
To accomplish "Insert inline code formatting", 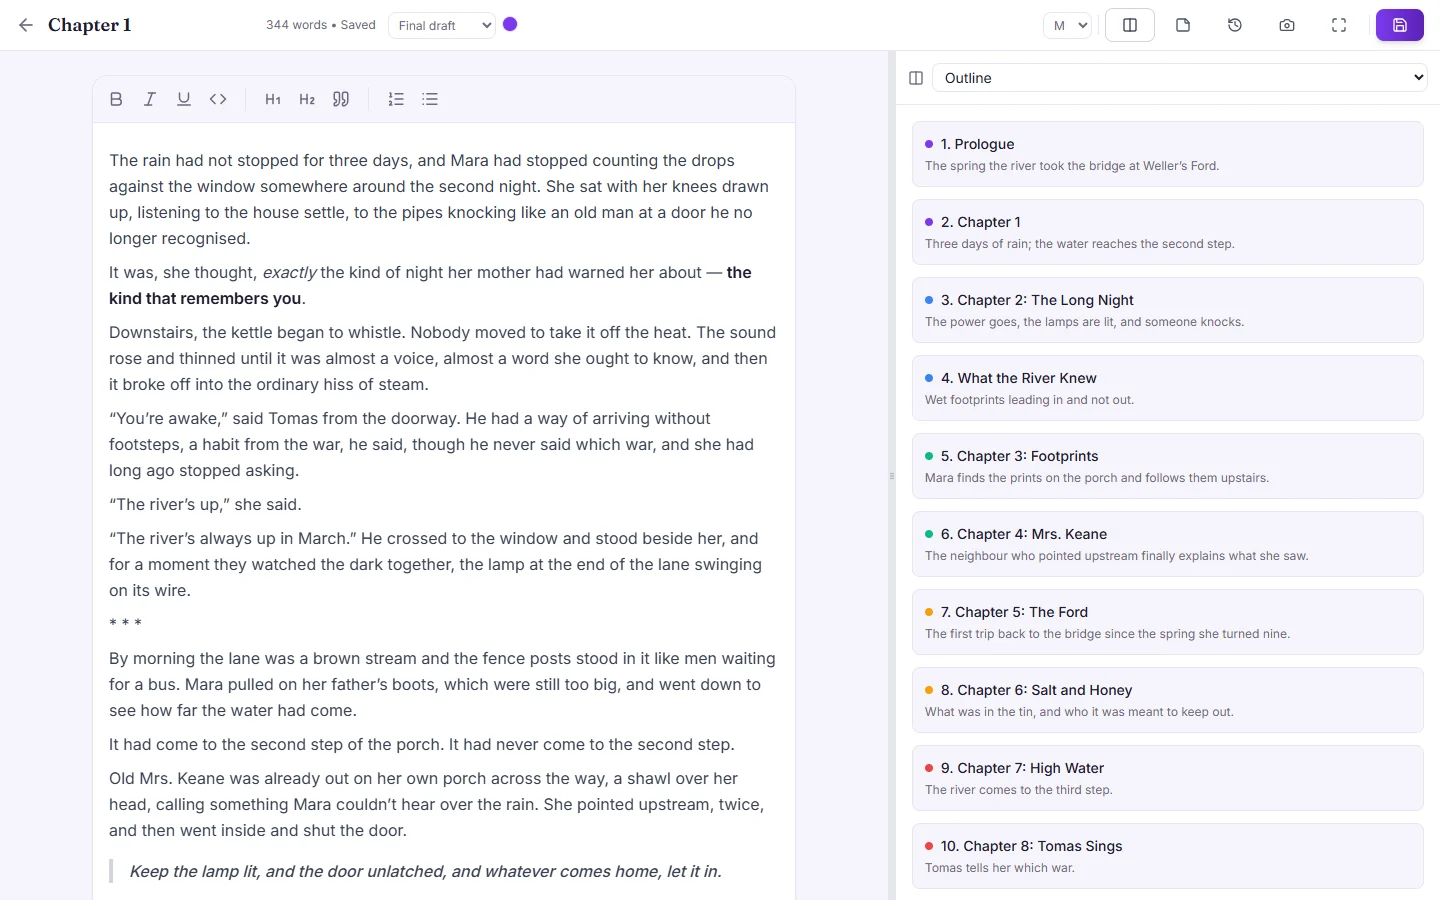I will tap(218, 99).
